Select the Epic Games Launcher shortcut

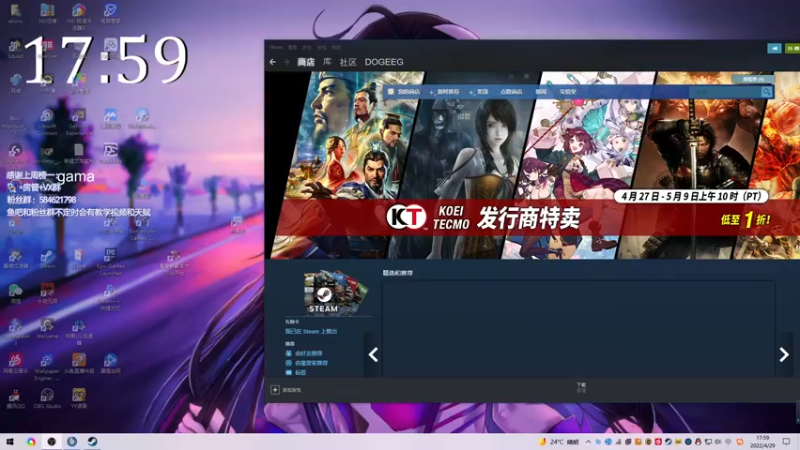point(110,262)
